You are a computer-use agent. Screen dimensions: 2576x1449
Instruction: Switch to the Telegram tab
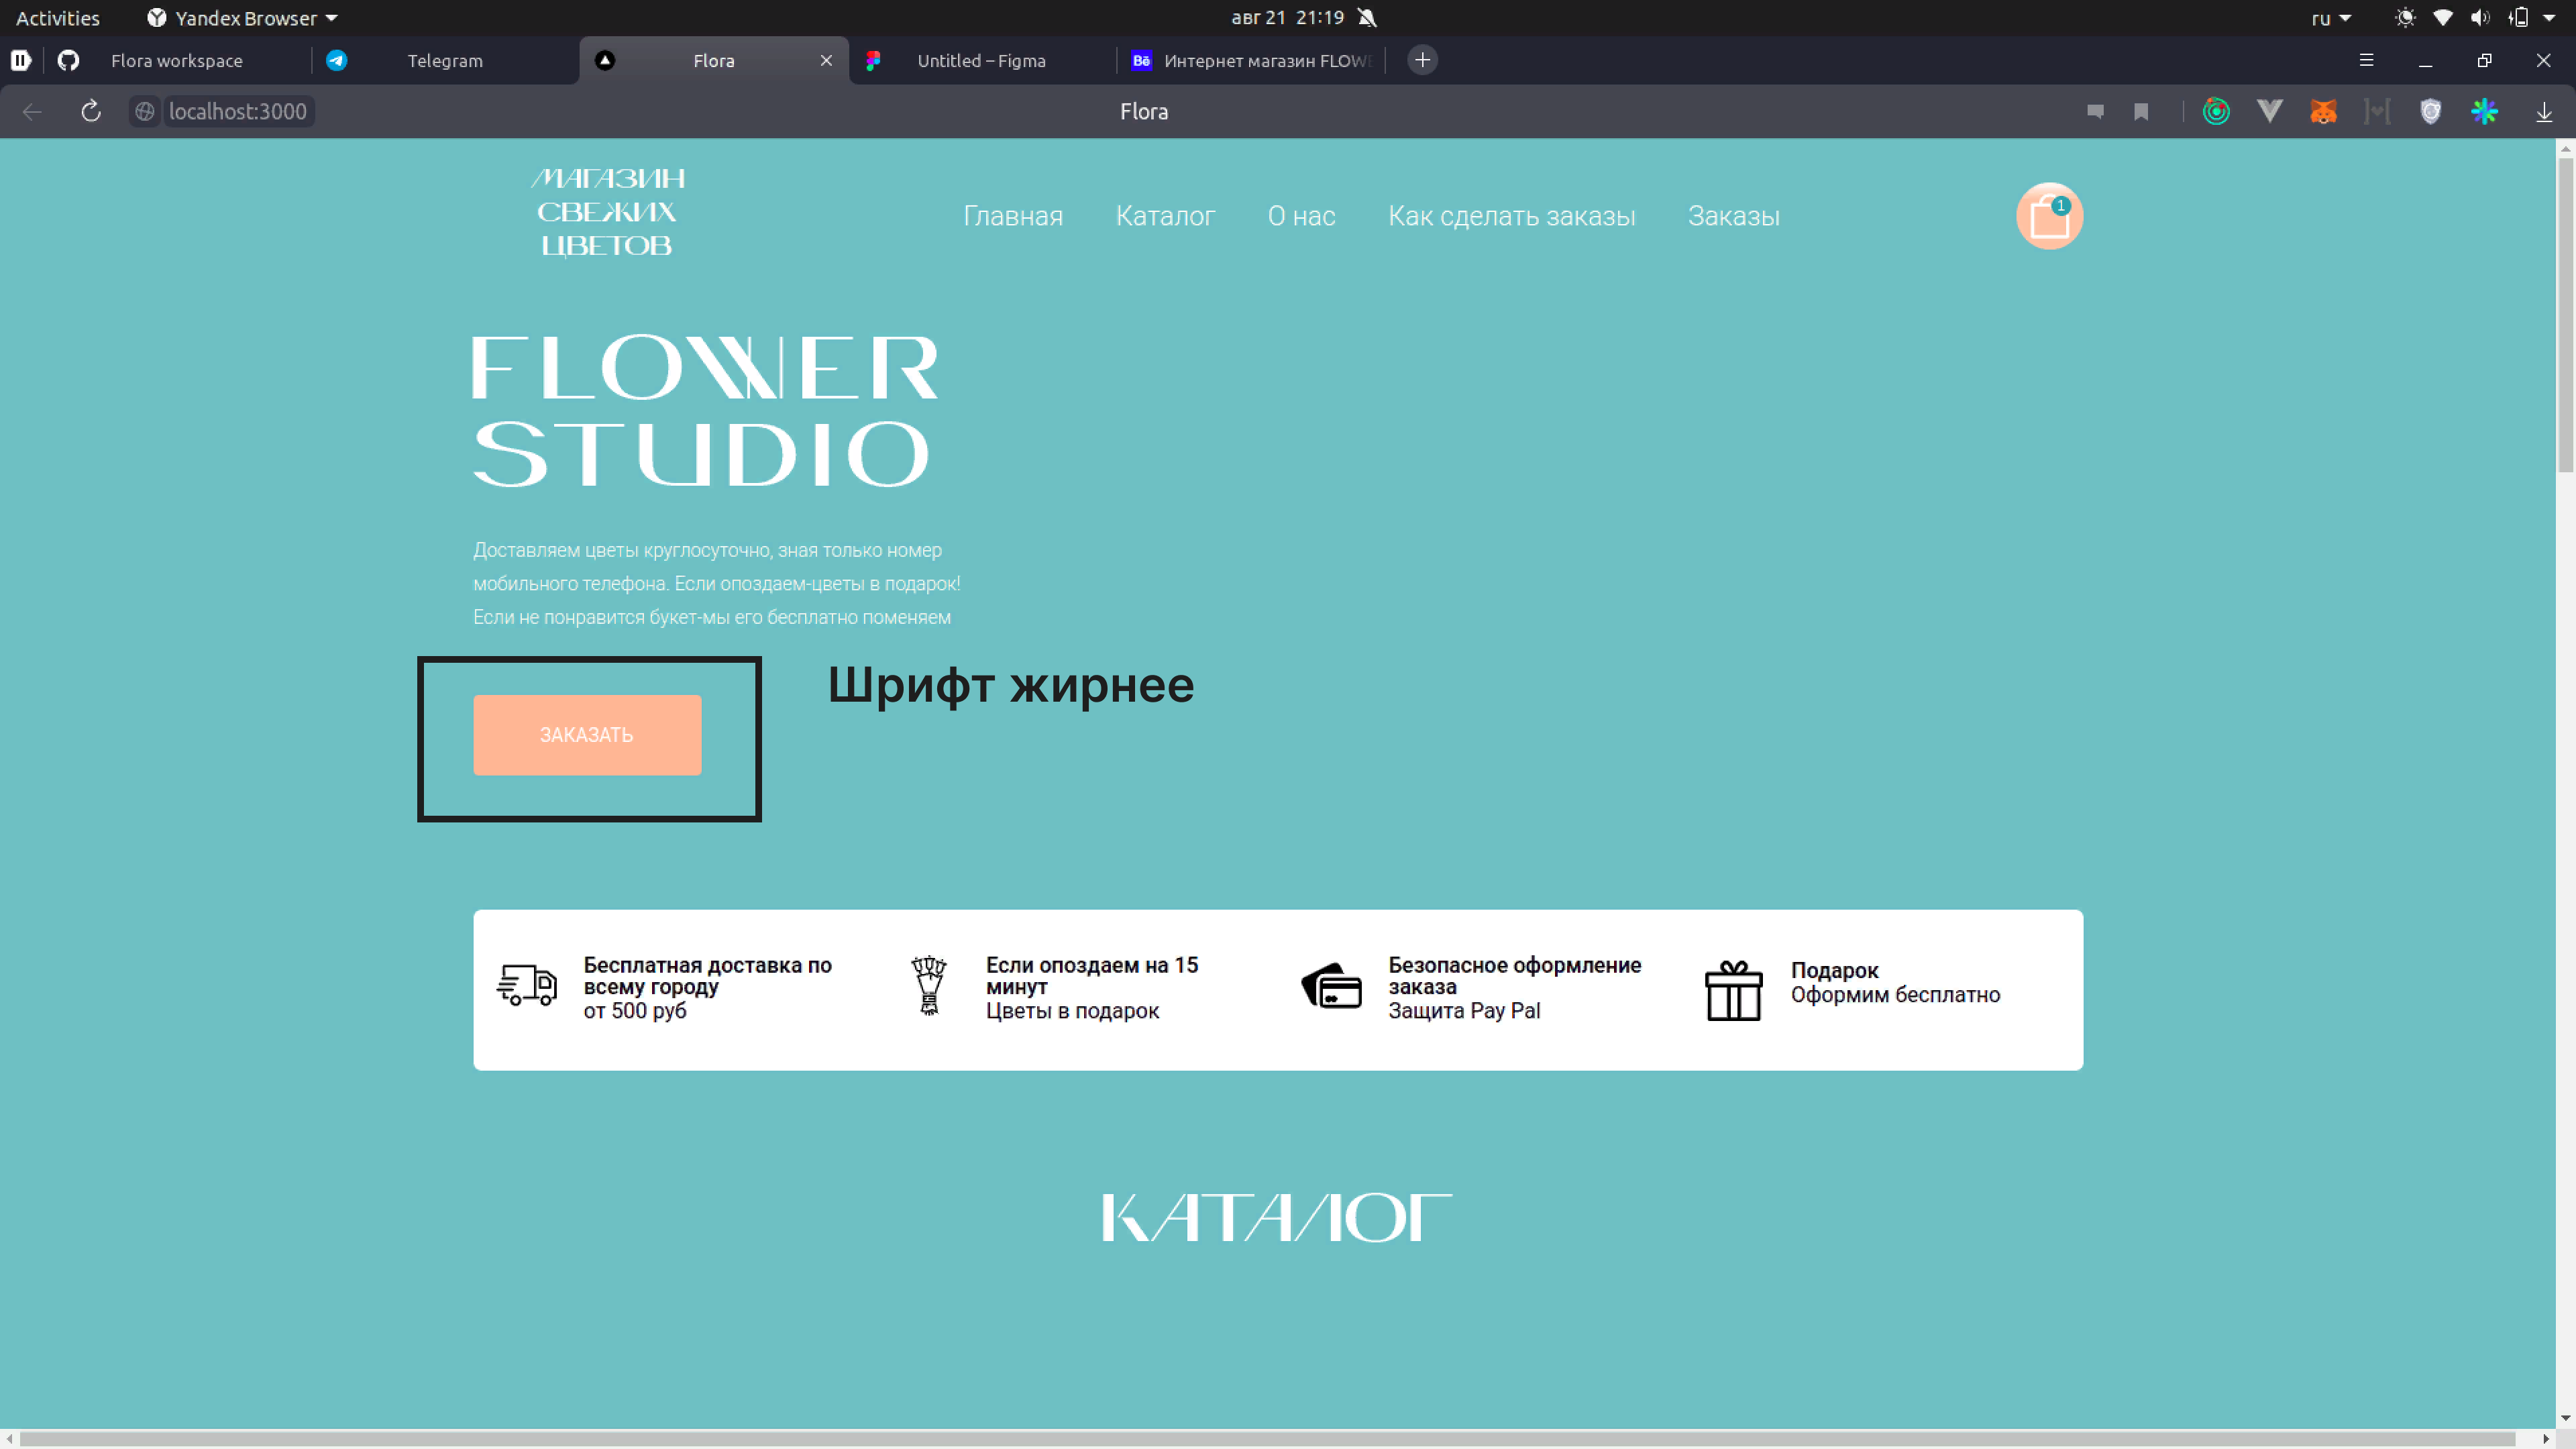[x=444, y=60]
